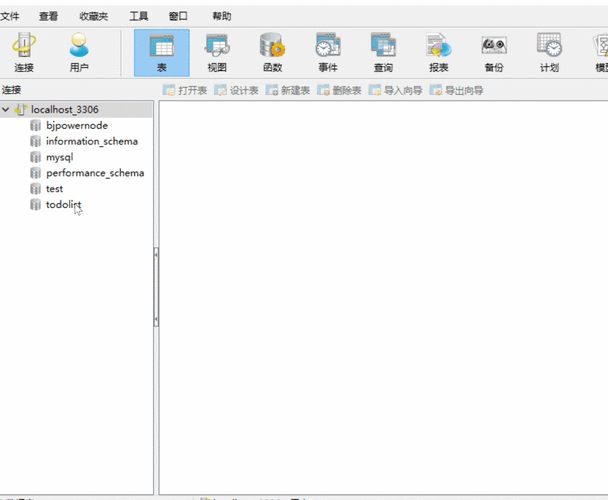
Task: Open the Favorites (收藏夹) menu
Action: tap(95, 16)
